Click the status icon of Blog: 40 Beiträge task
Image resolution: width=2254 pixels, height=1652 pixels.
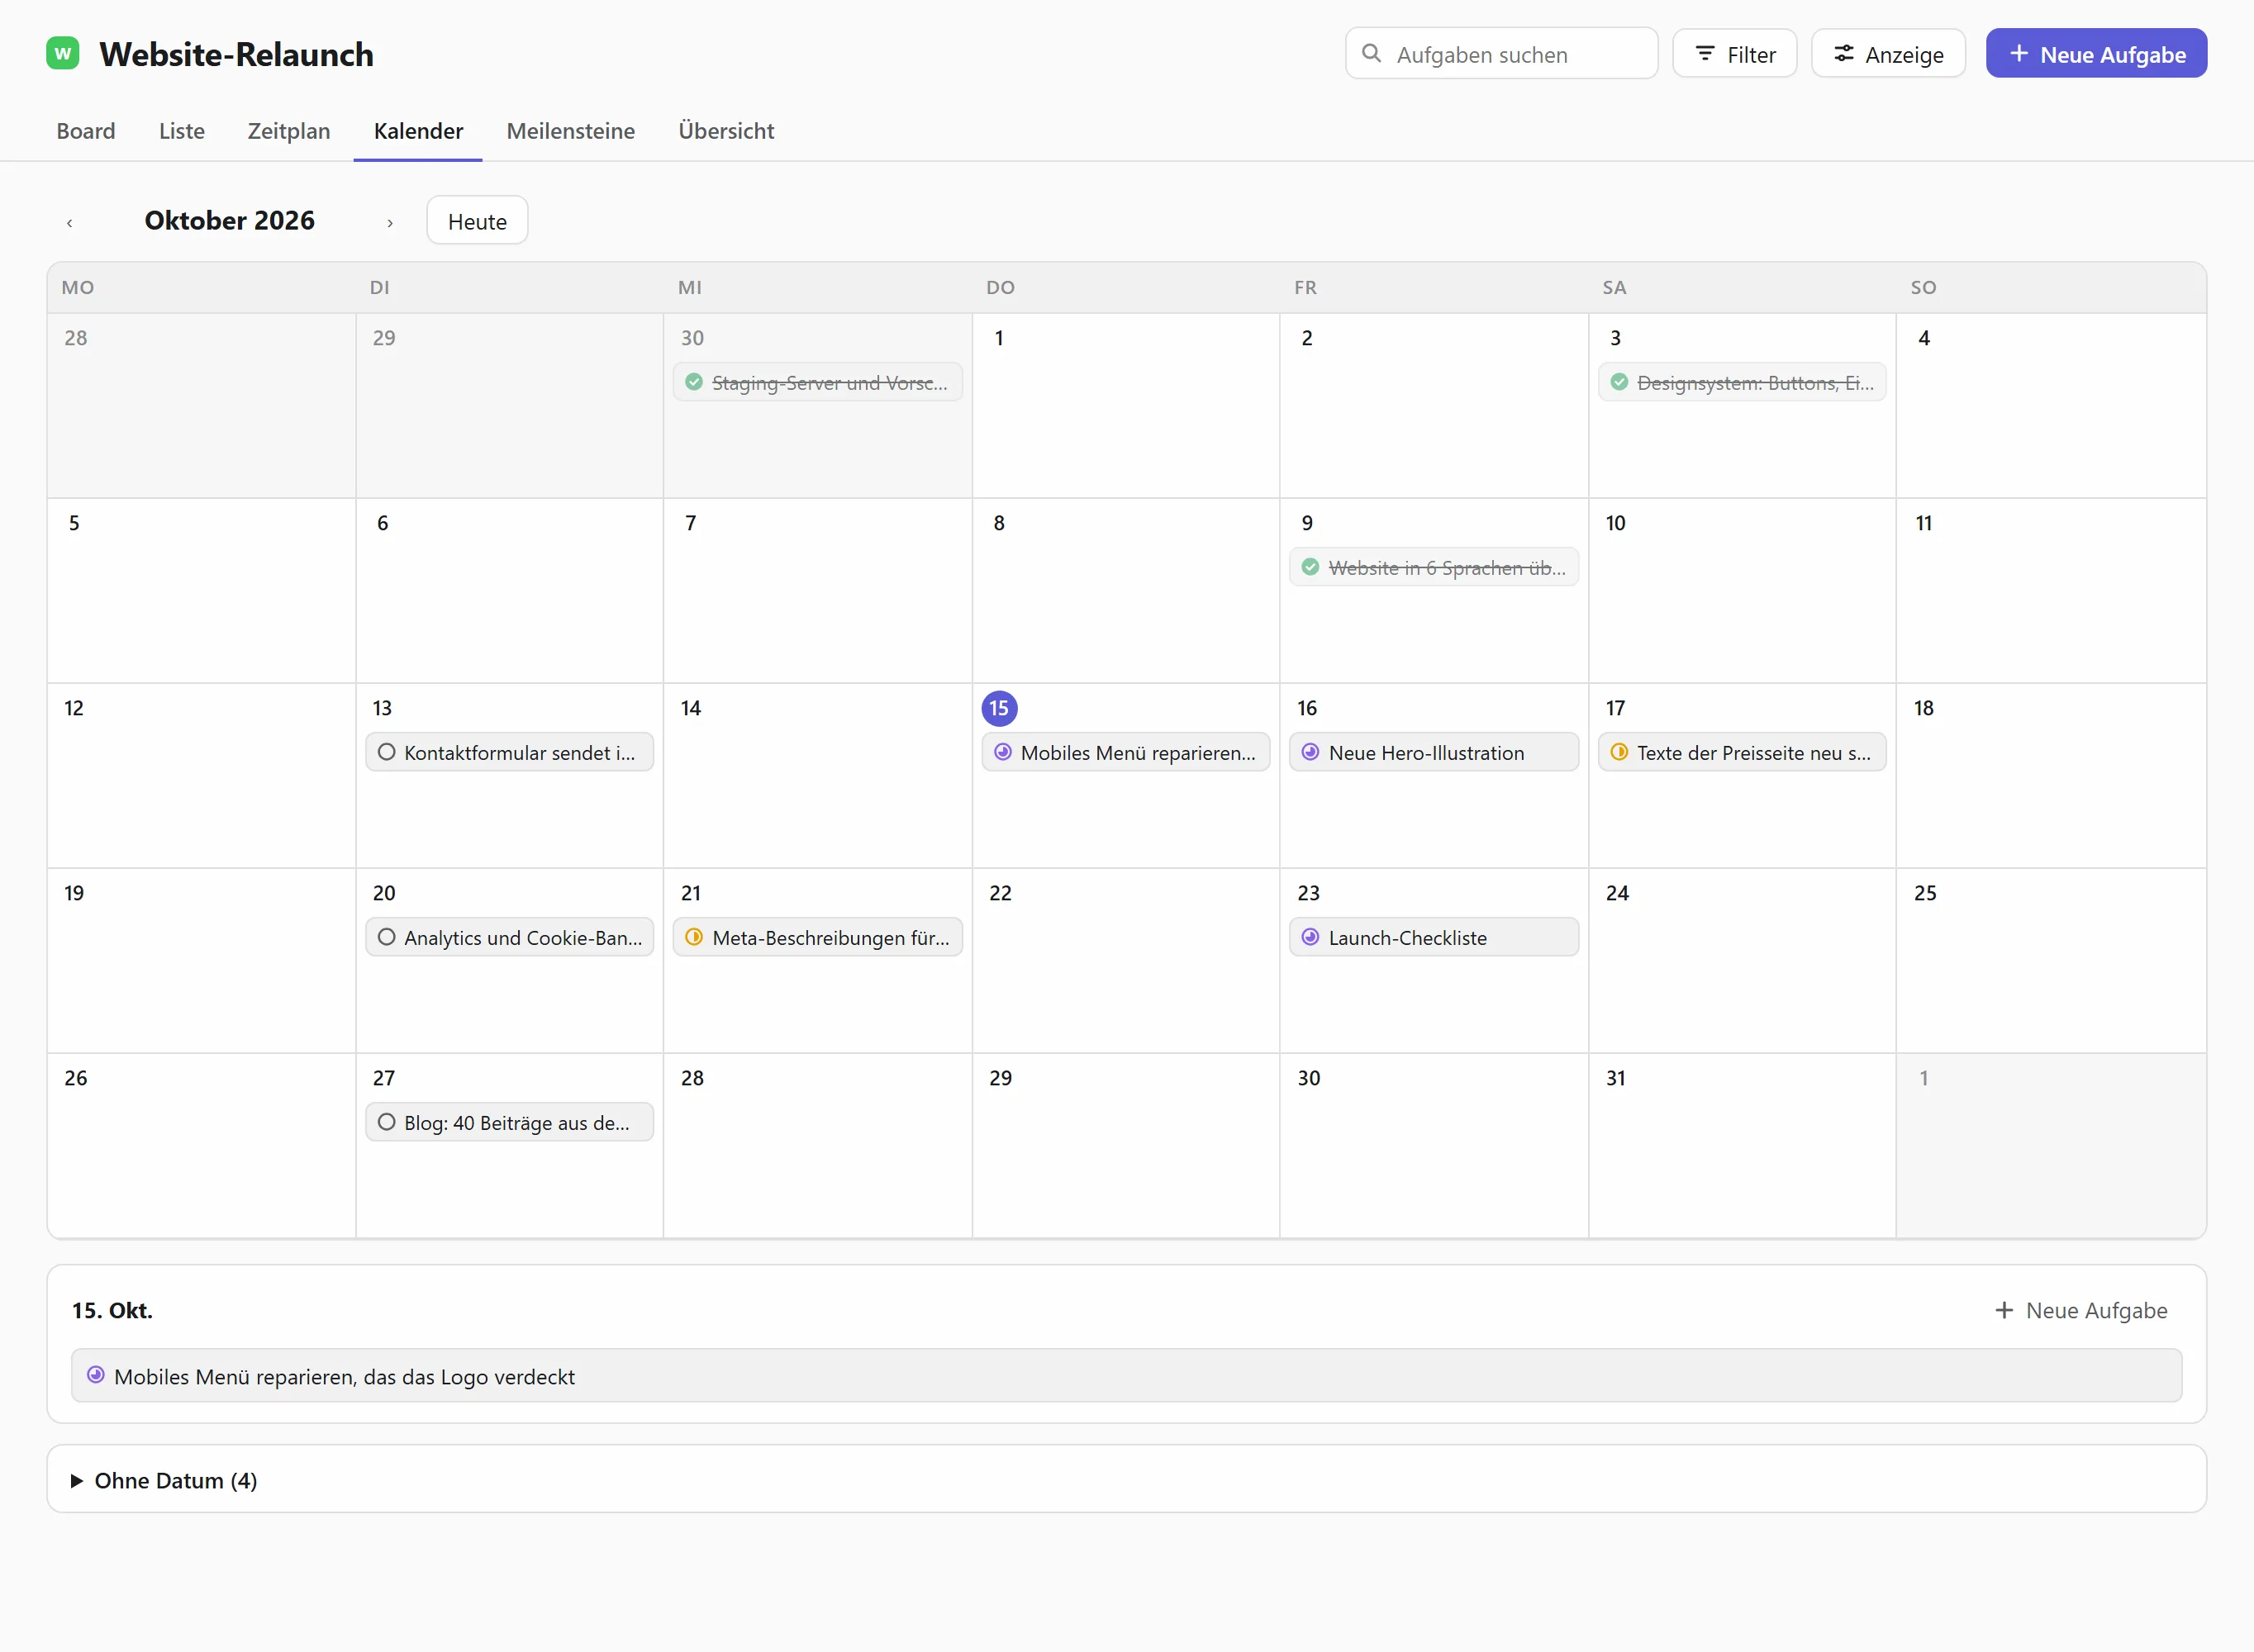(386, 1122)
